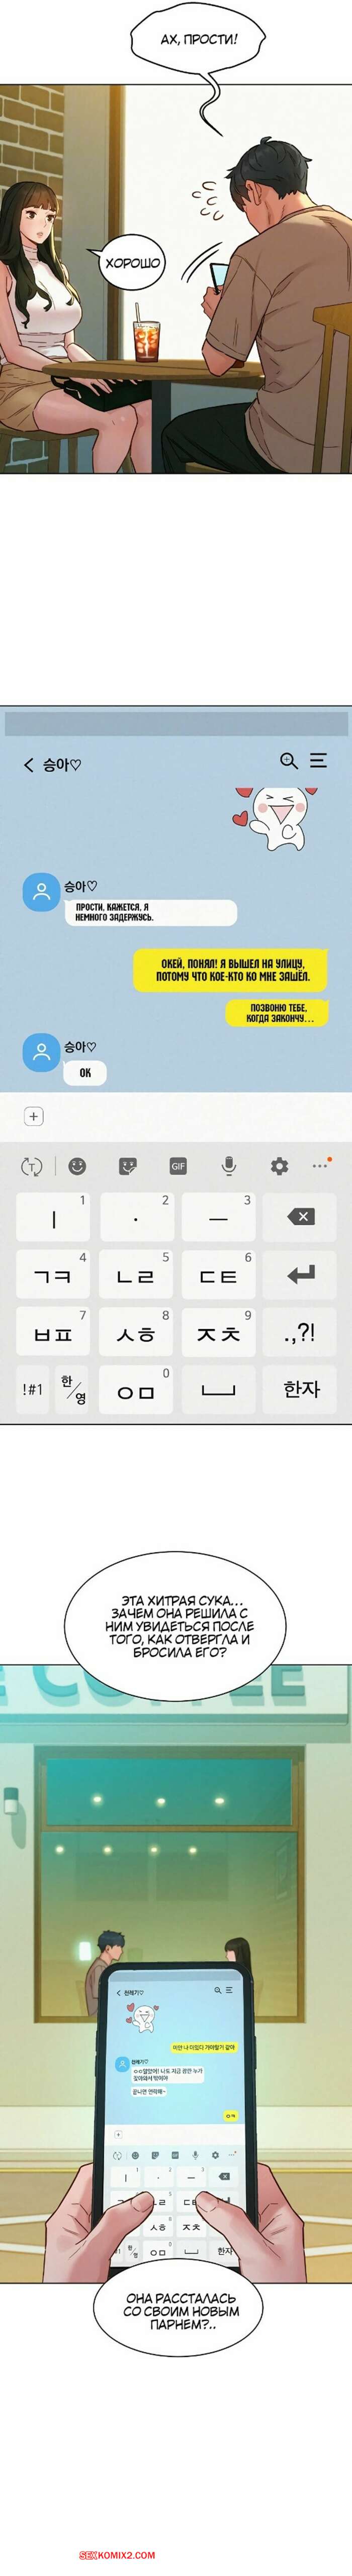Toggle Korean/English language key 한/영
352x2576 pixels.
pos(73,1389)
